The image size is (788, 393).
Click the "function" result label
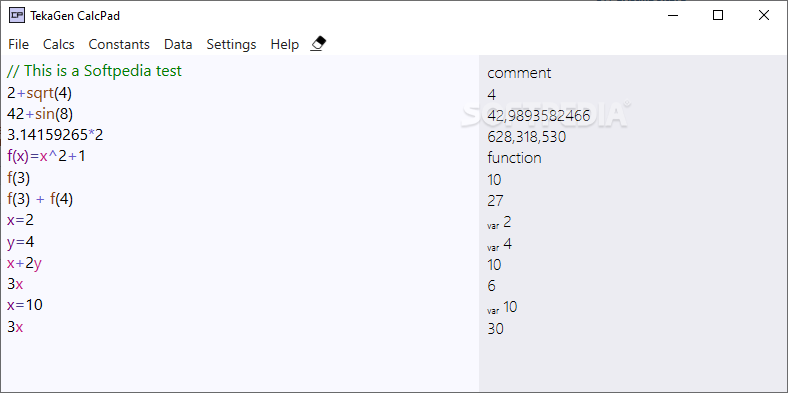pos(514,158)
